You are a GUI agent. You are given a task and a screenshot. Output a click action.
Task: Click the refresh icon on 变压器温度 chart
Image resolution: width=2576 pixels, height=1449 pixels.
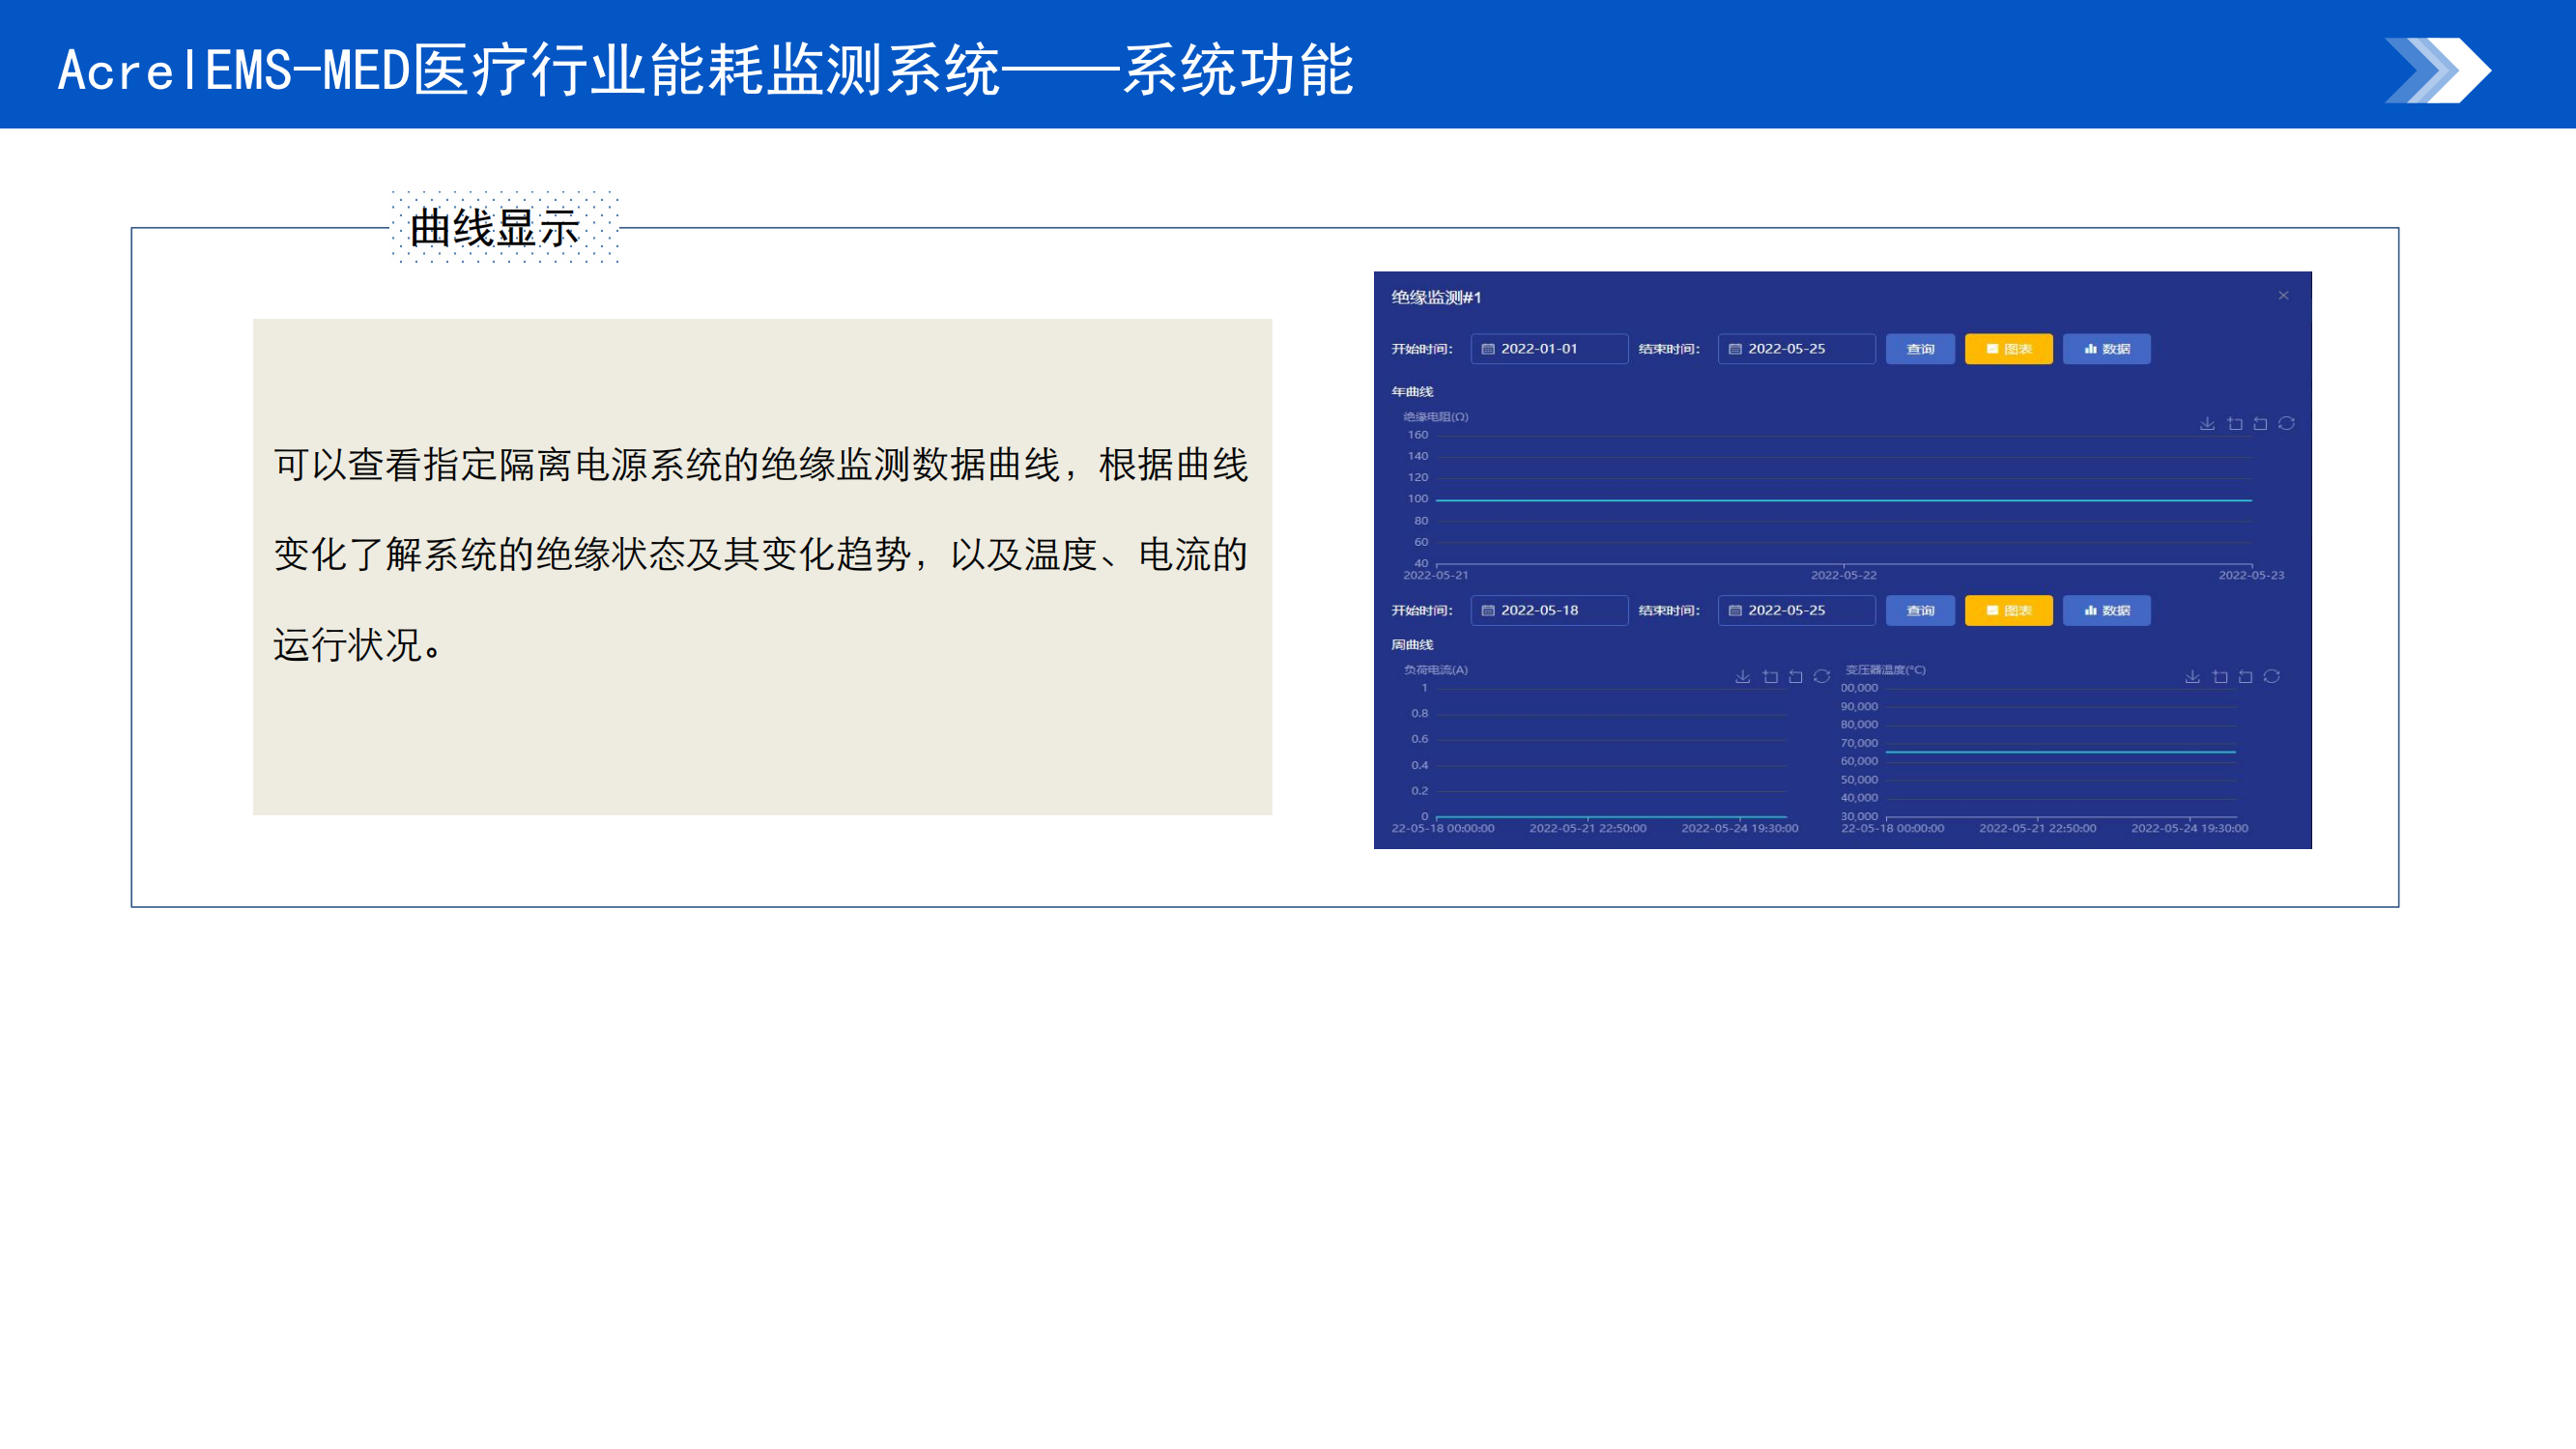2272,677
